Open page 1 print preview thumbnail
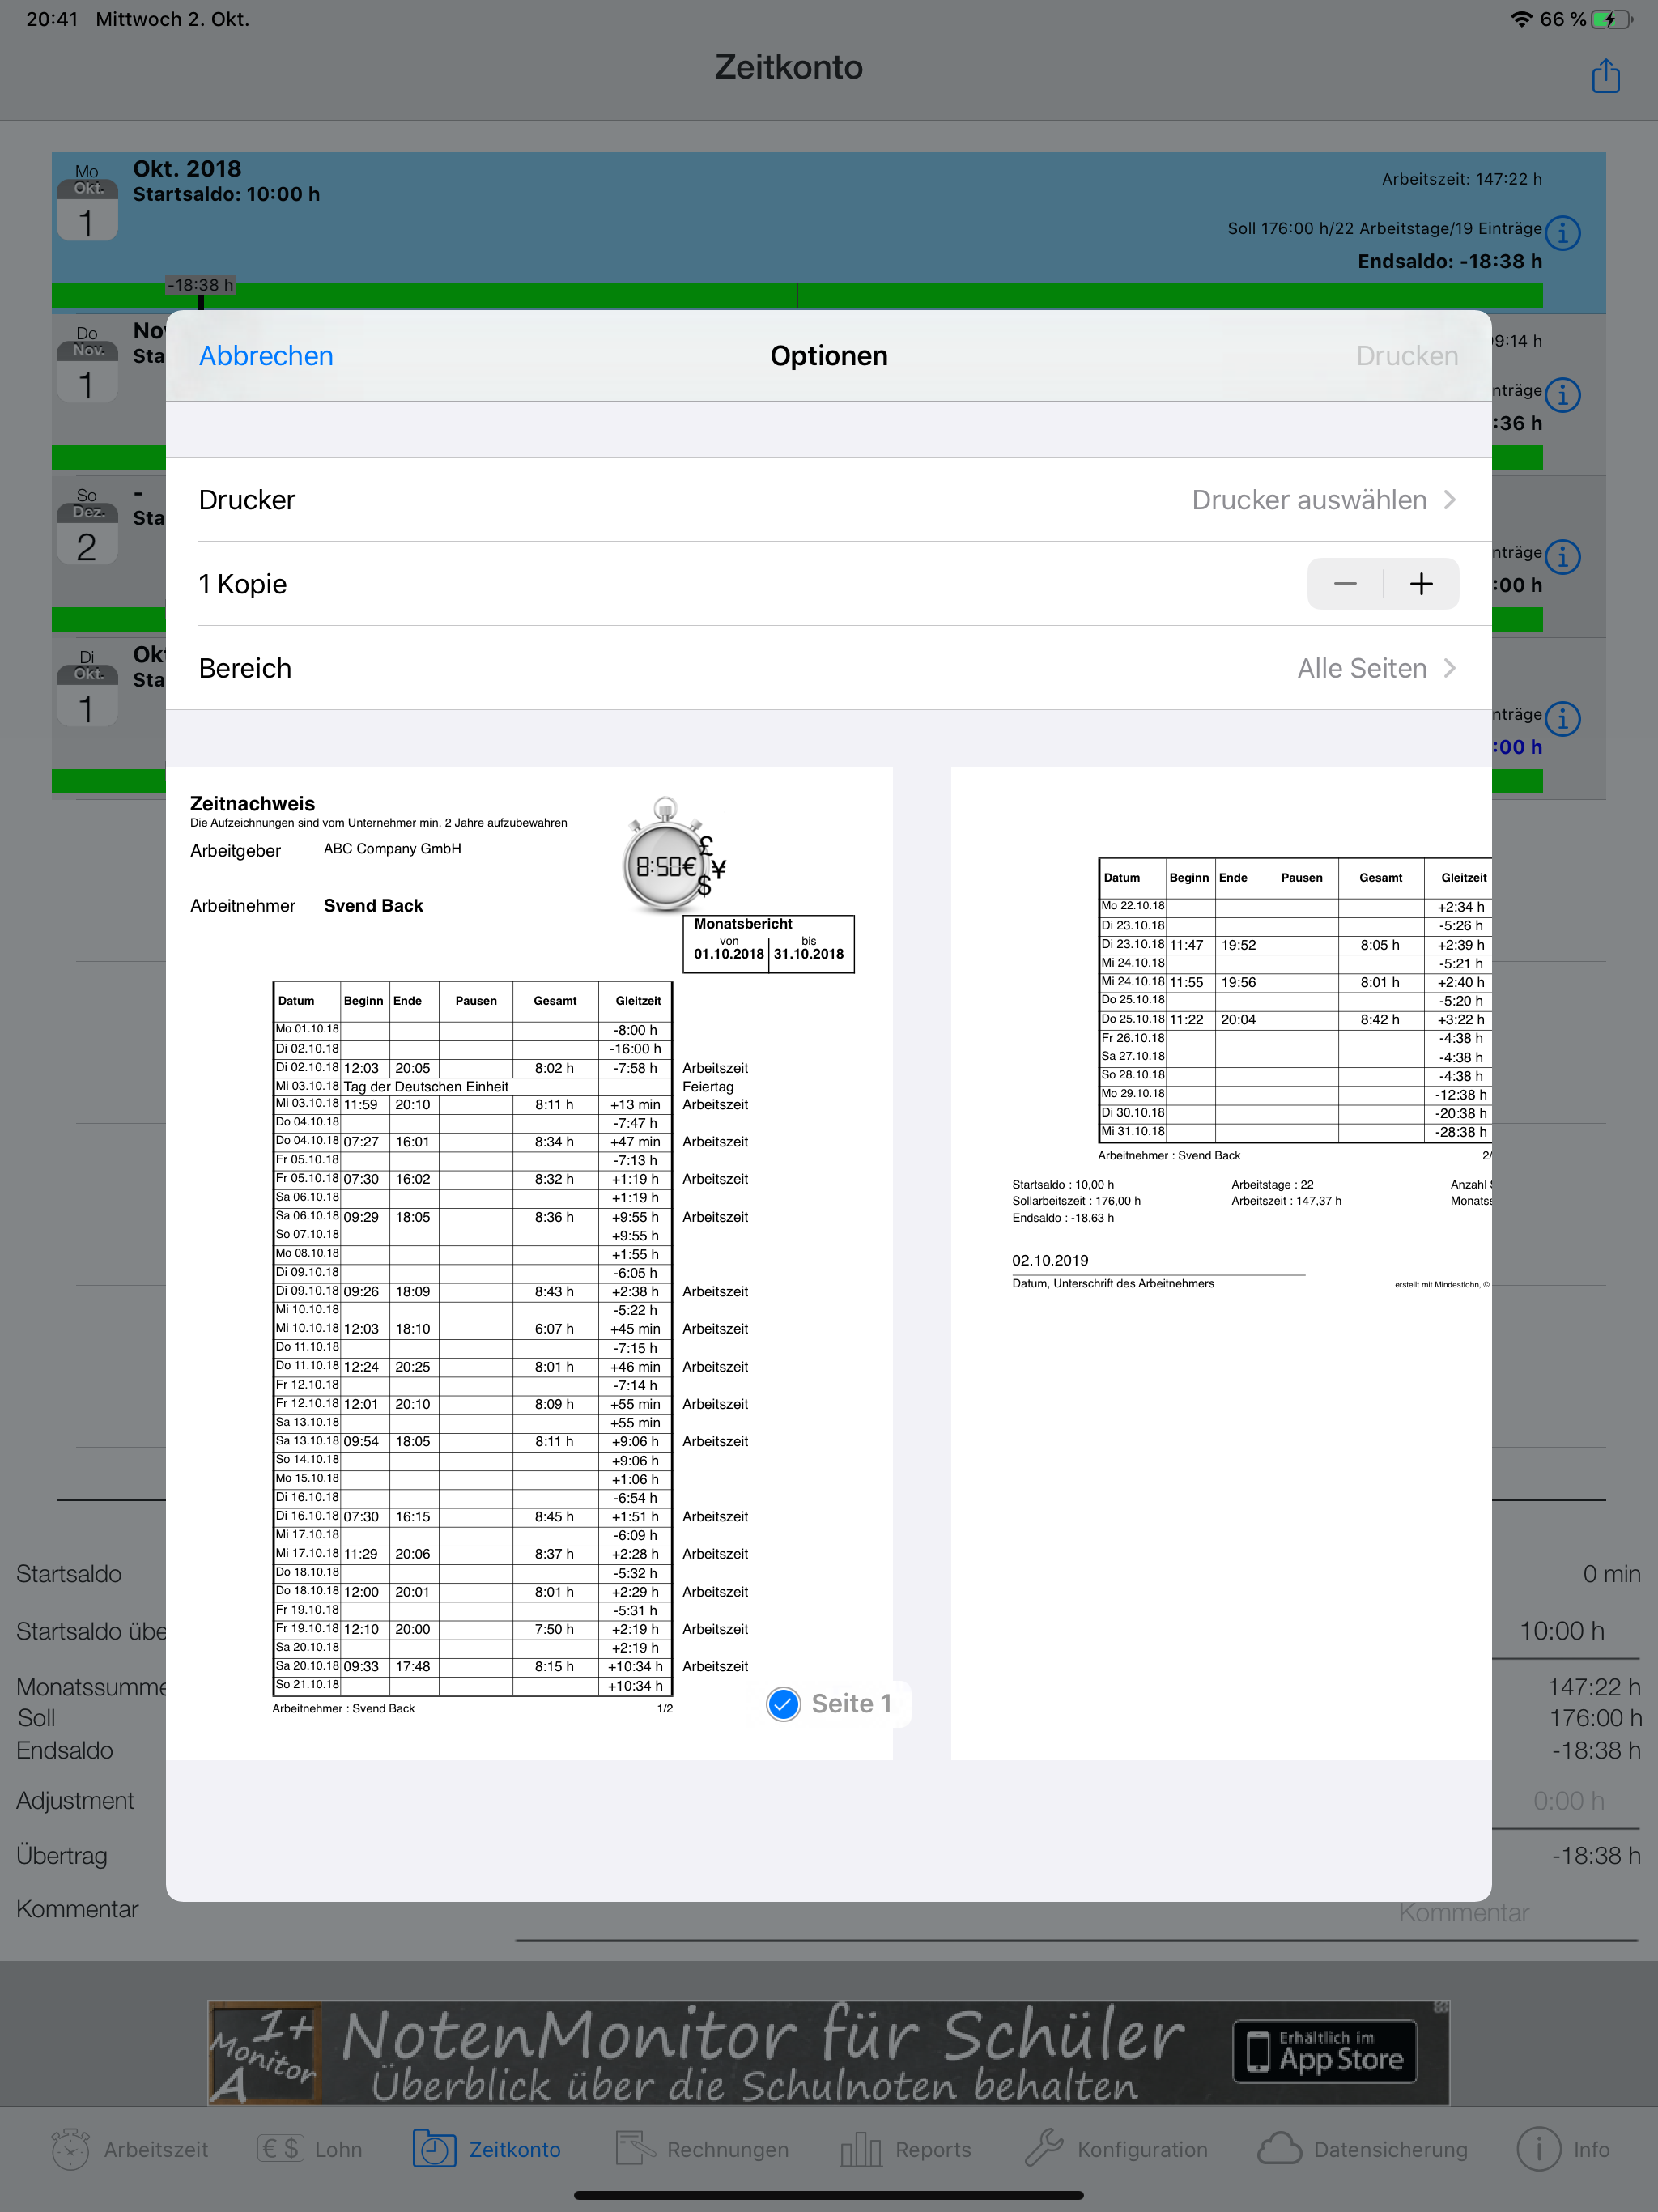 pos(529,1263)
